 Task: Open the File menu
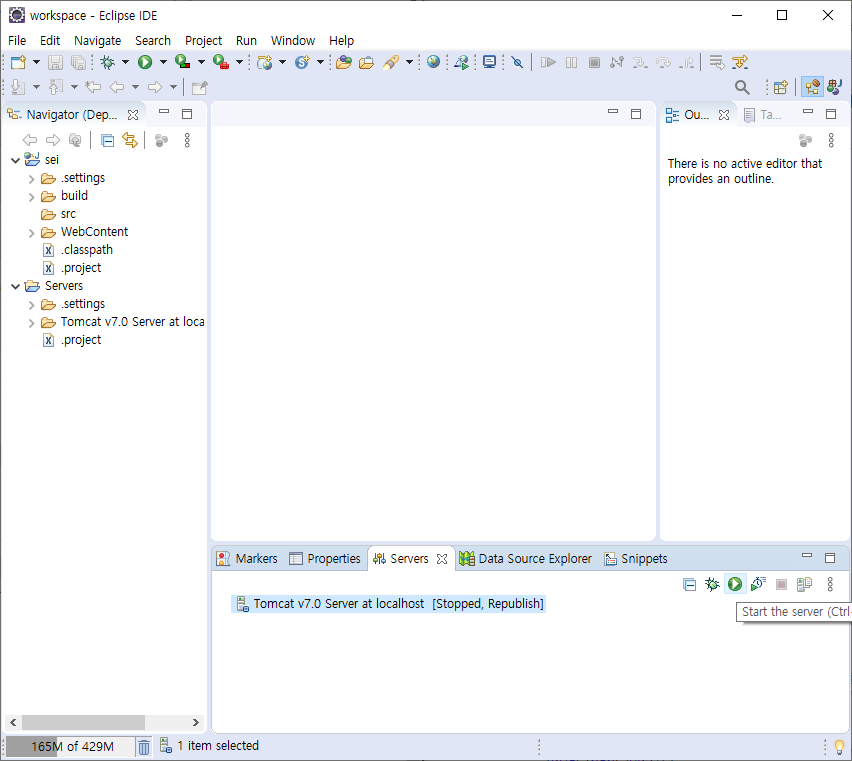click(17, 41)
